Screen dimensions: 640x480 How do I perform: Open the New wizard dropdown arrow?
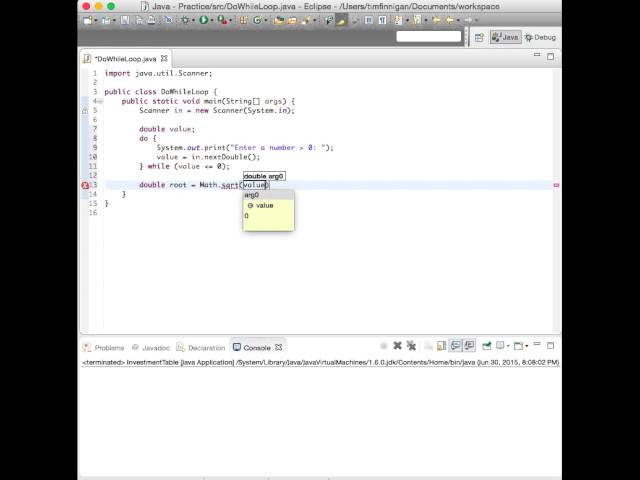click(96, 20)
